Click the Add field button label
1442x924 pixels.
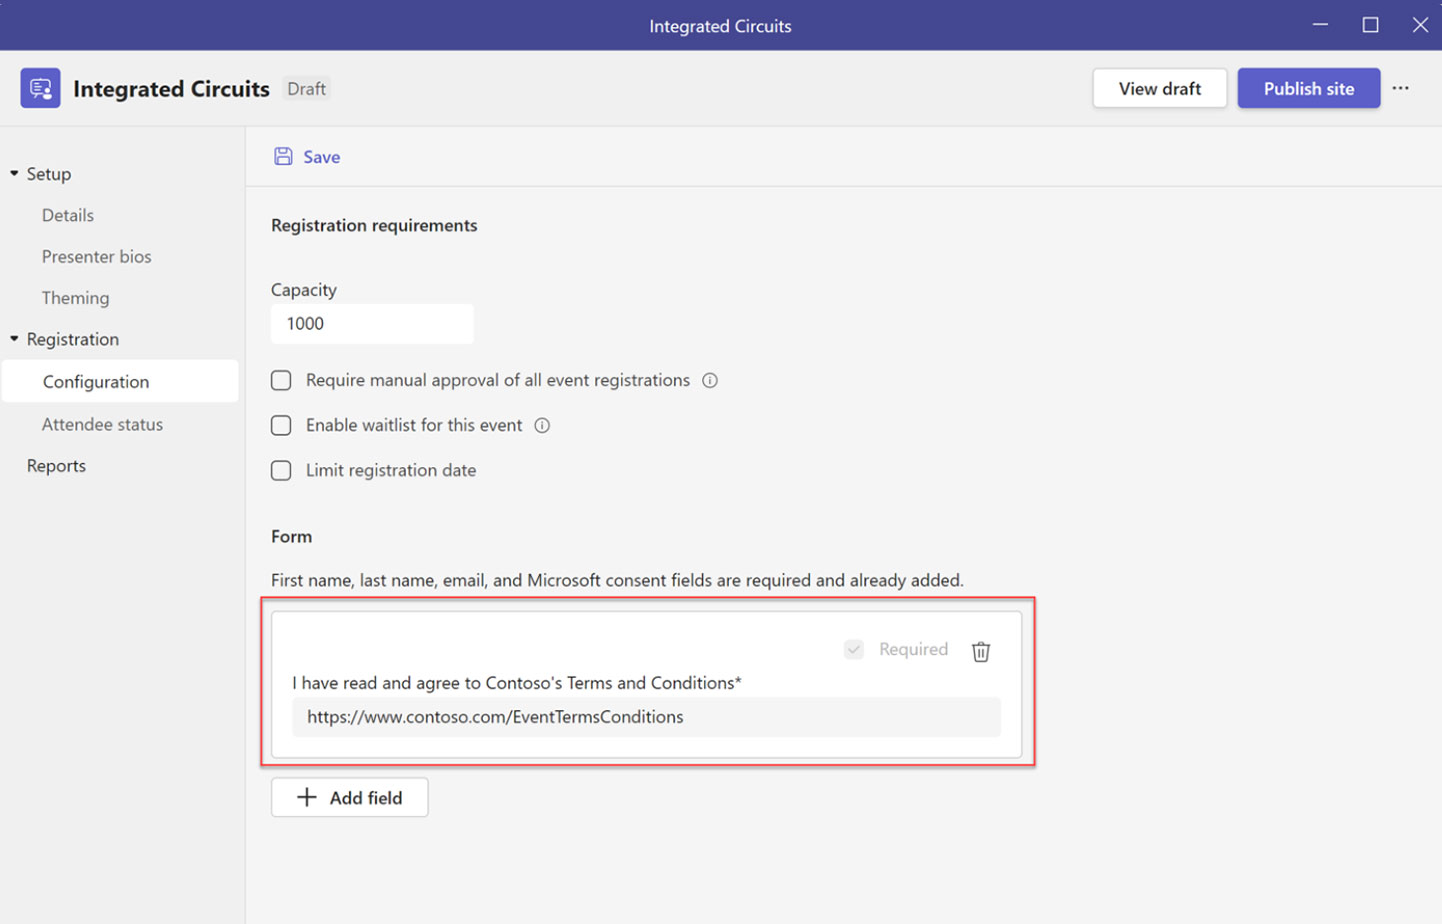click(x=366, y=797)
